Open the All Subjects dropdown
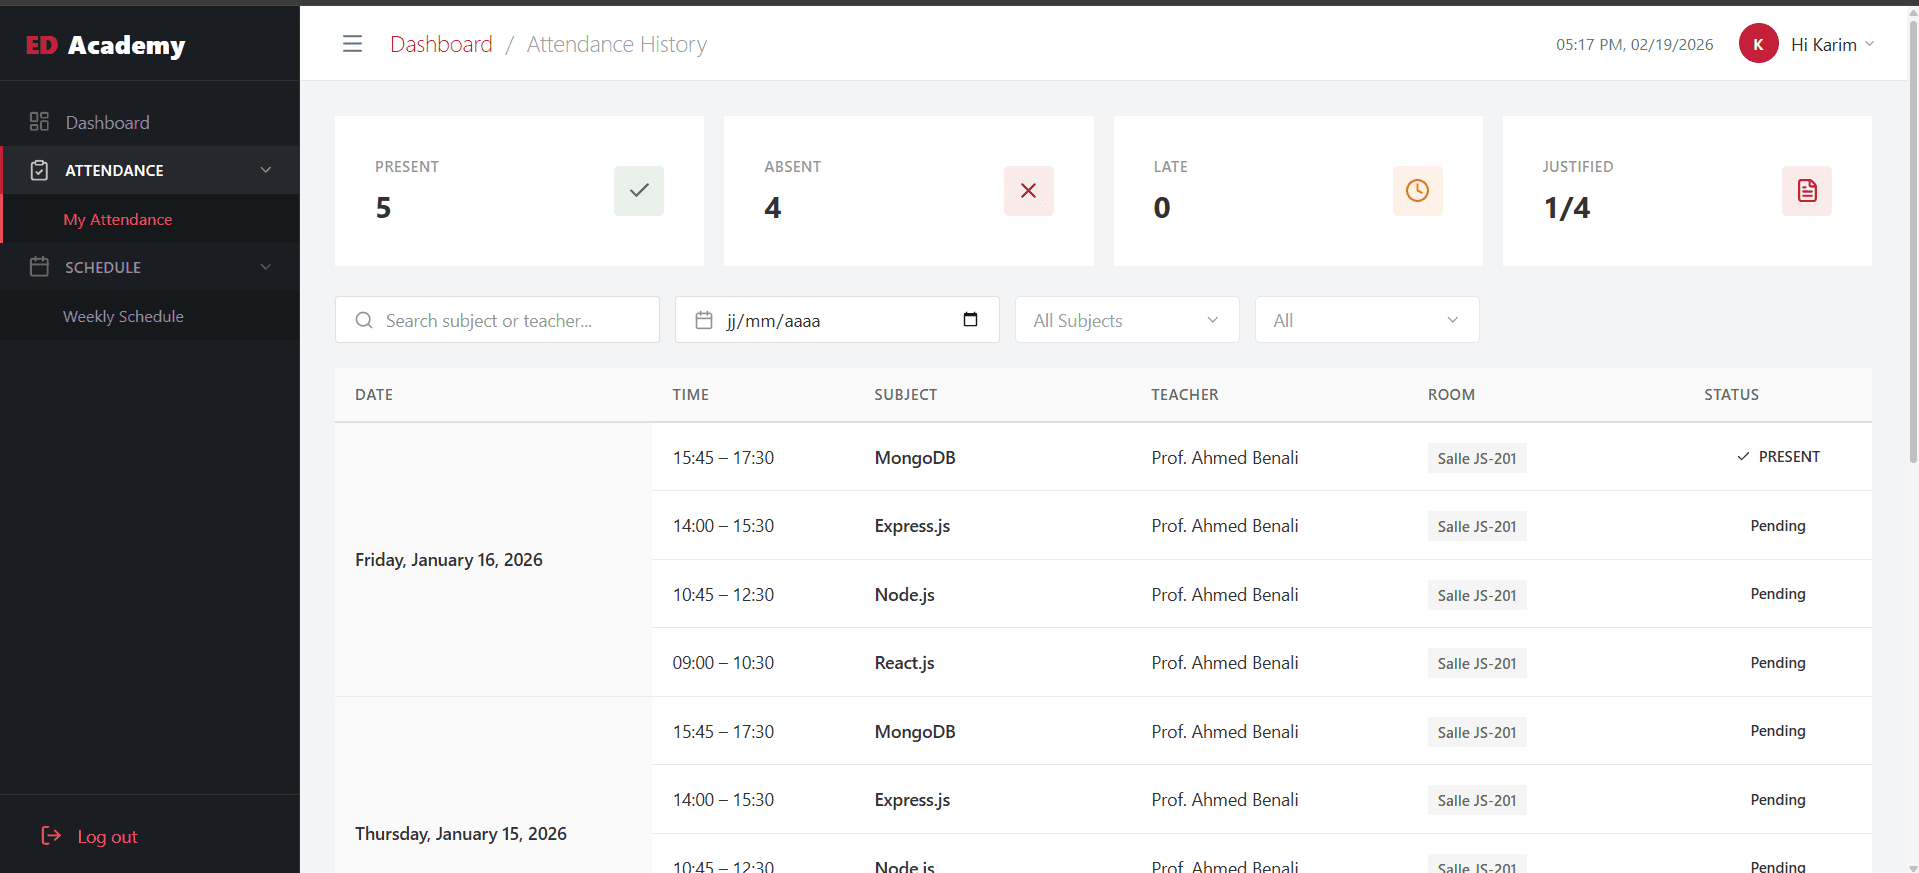Image resolution: width=1919 pixels, height=873 pixels. click(x=1127, y=320)
